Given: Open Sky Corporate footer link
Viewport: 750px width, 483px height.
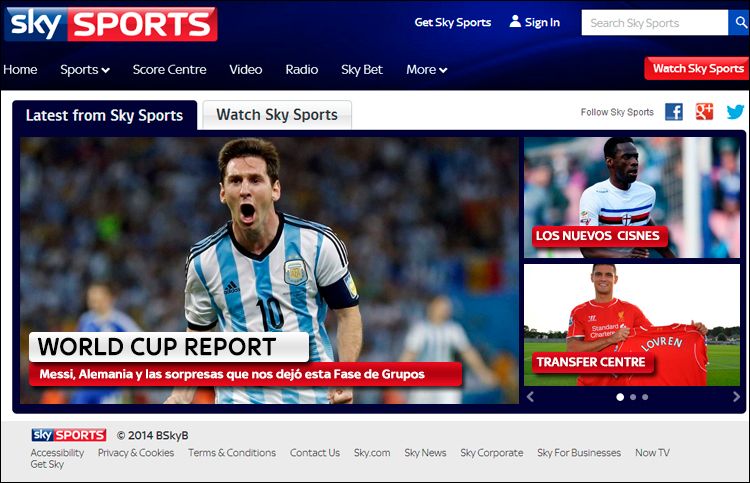Looking at the screenshot, I should coord(492,452).
